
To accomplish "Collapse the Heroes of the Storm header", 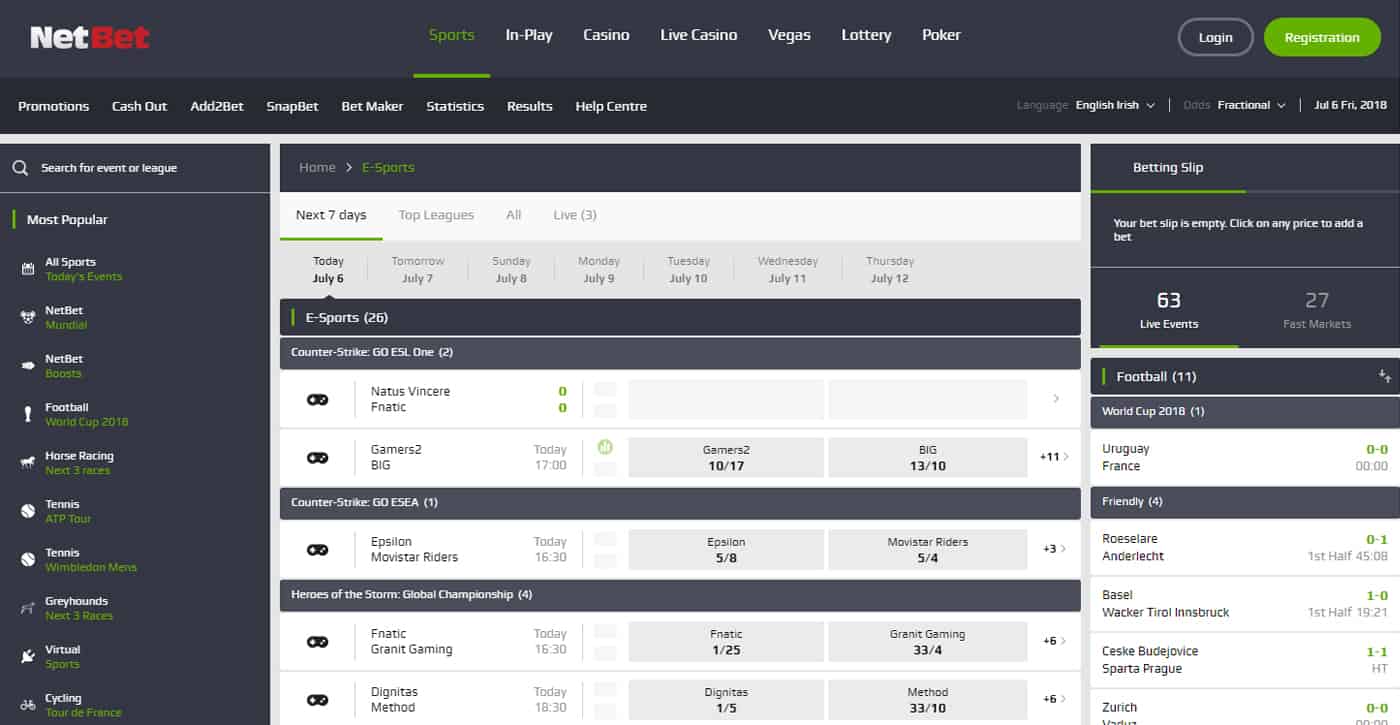I will tap(680, 595).
